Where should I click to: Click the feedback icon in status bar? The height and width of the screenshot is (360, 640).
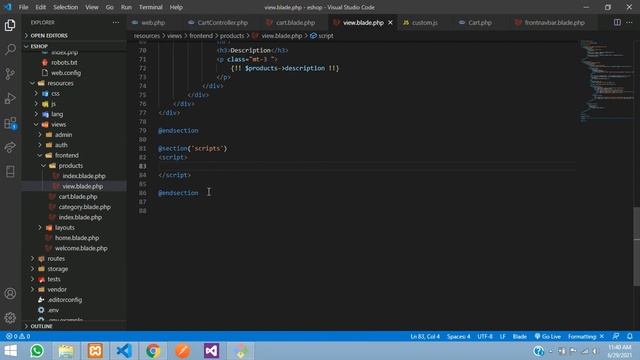click(x=616, y=336)
